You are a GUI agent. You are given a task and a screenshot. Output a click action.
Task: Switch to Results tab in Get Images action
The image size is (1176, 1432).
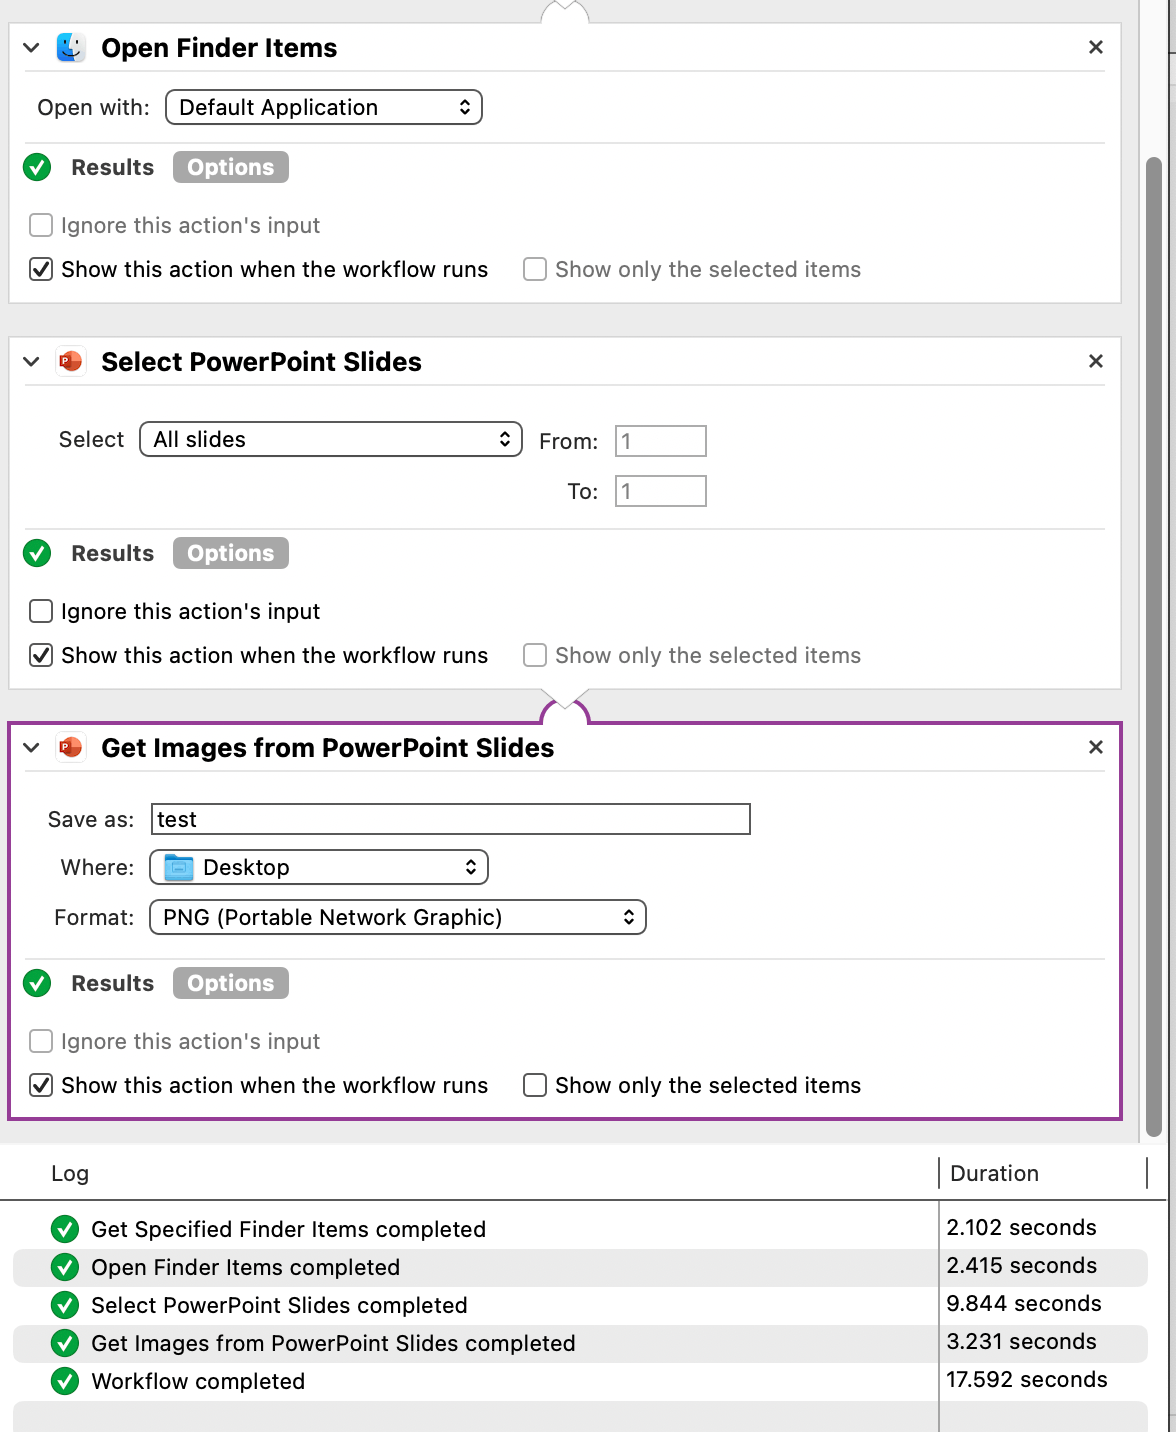[x=112, y=983]
